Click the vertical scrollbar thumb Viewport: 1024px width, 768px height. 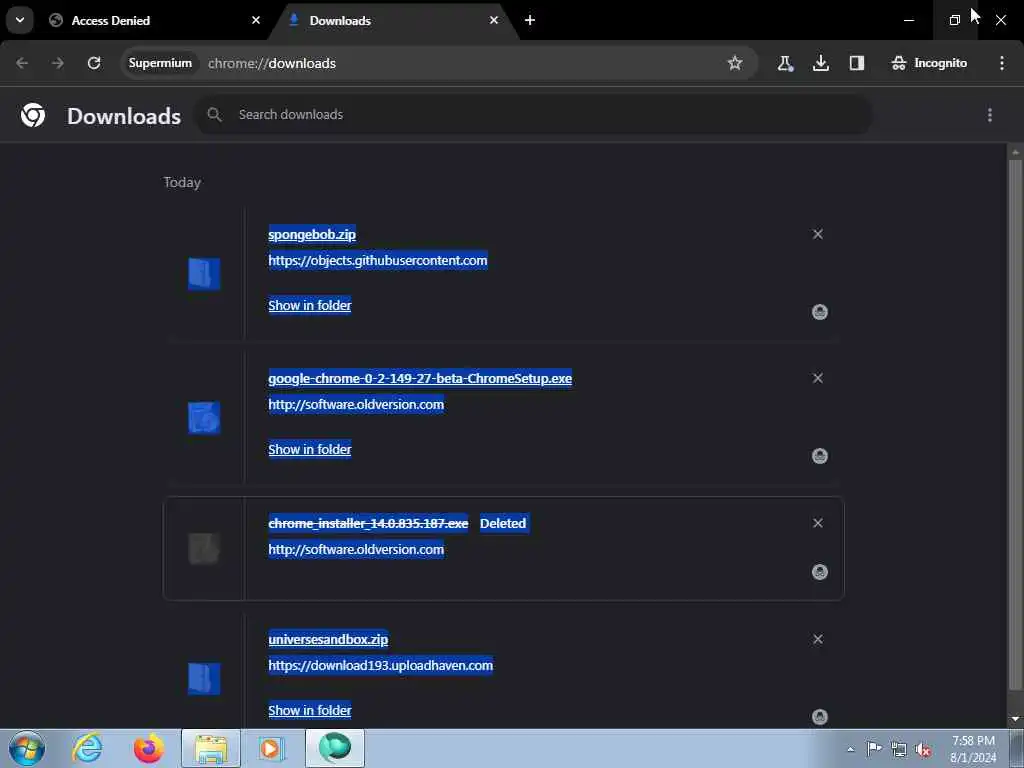coord(1015,423)
